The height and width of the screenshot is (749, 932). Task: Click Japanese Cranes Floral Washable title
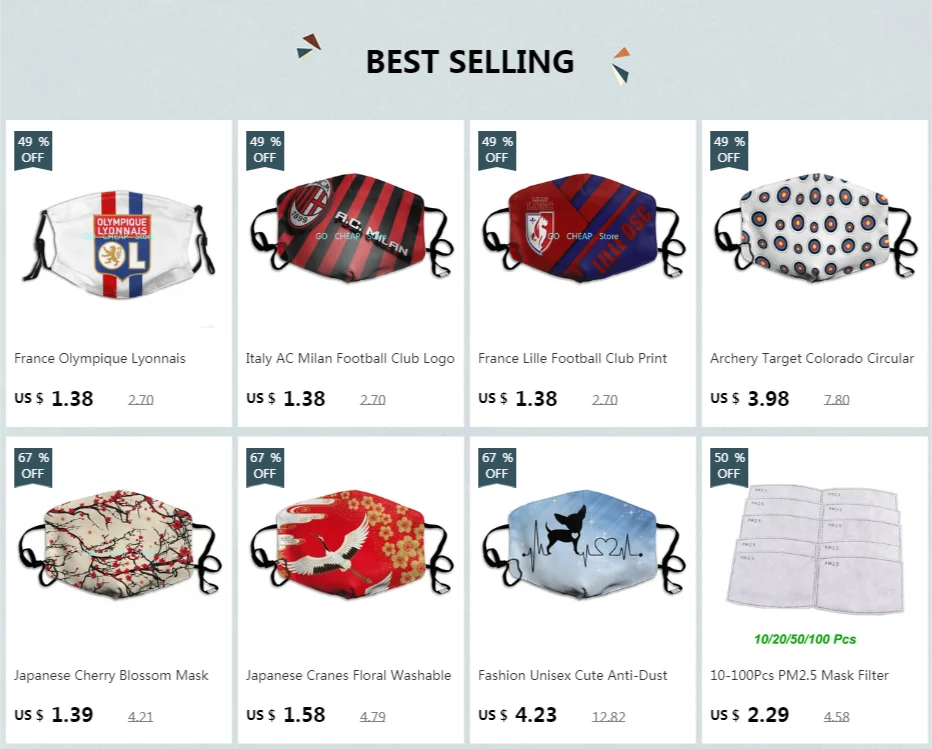(348, 675)
